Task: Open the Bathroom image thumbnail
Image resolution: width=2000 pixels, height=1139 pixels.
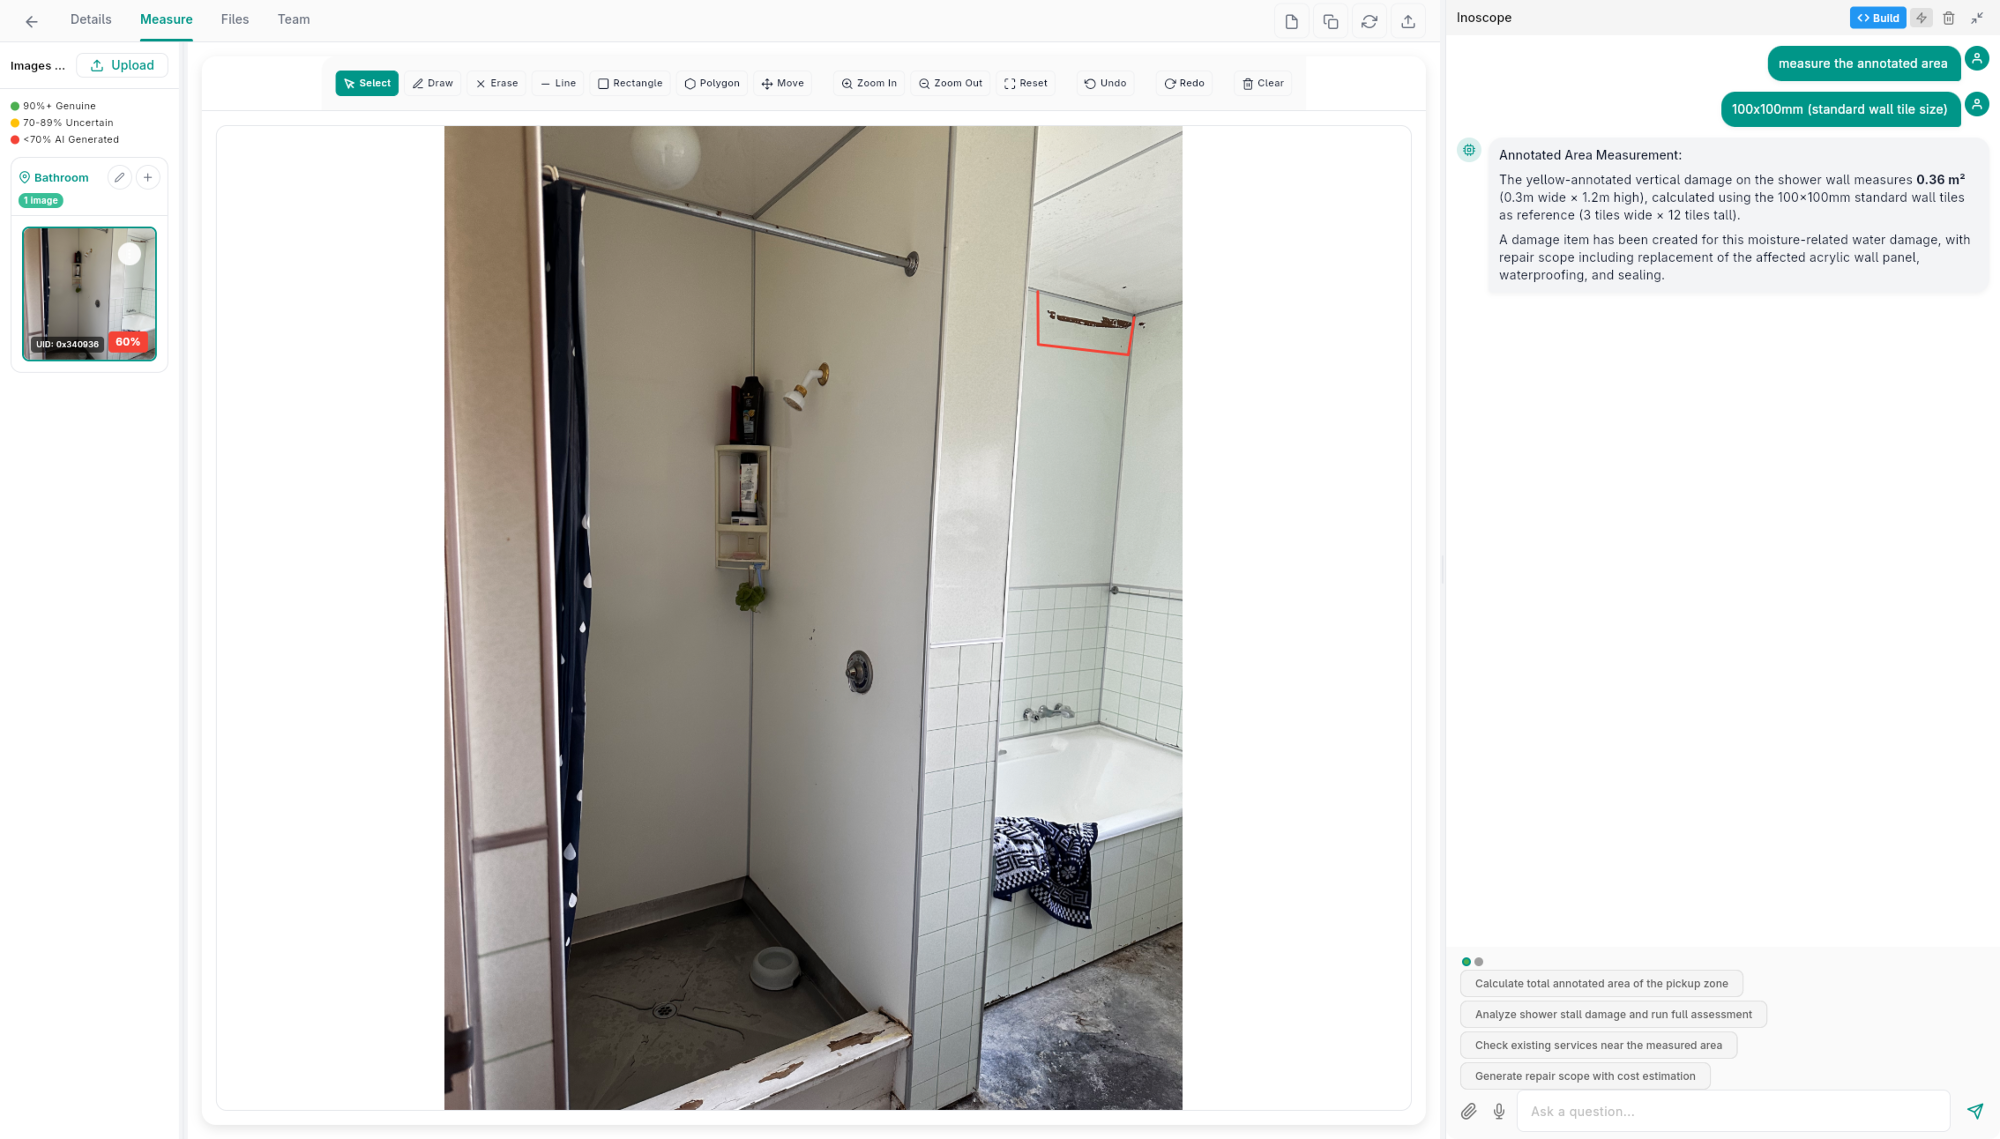Action: click(88, 293)
